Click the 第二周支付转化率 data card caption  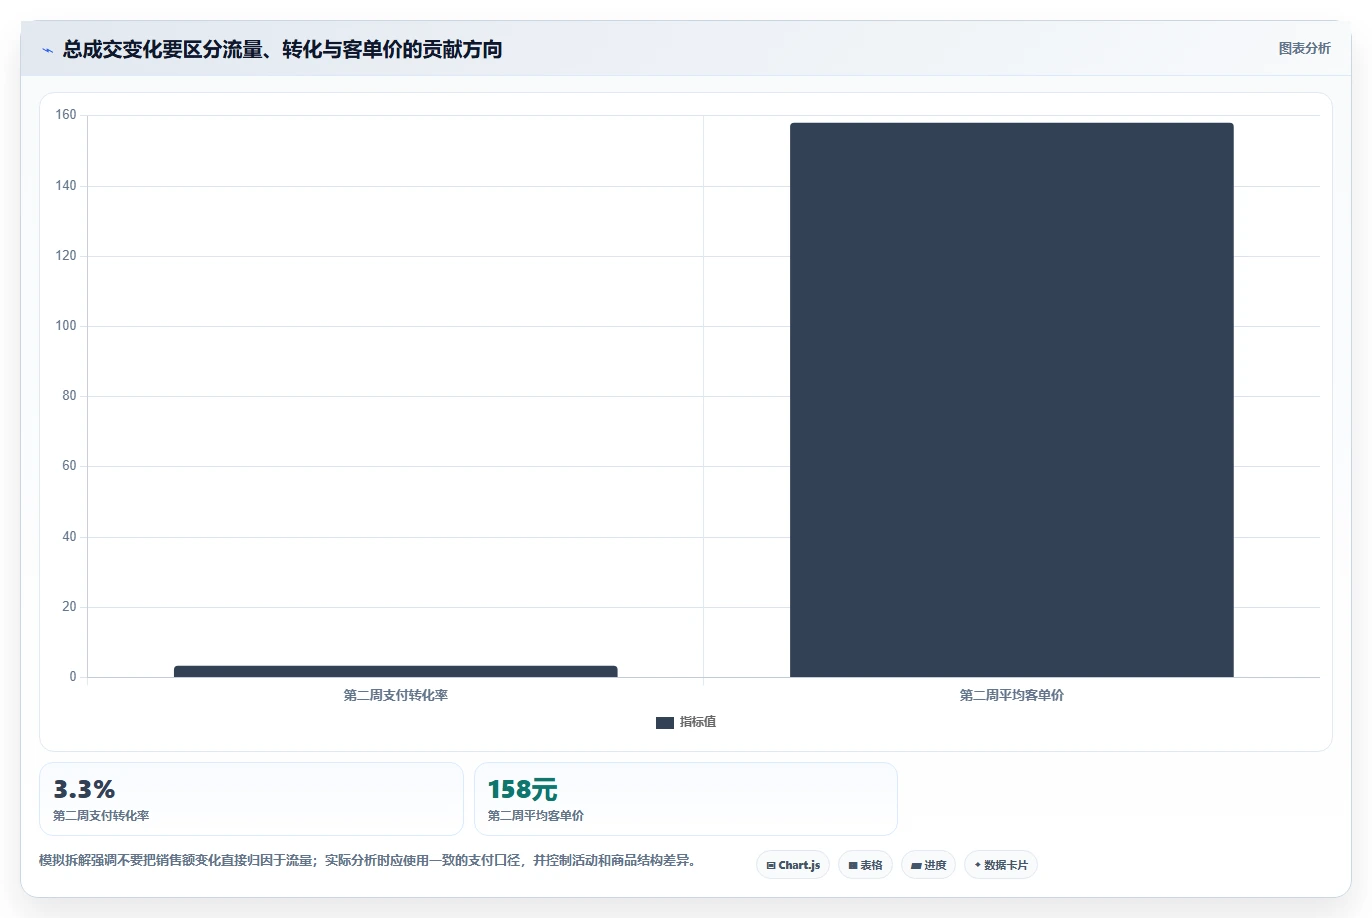[101, 816]
